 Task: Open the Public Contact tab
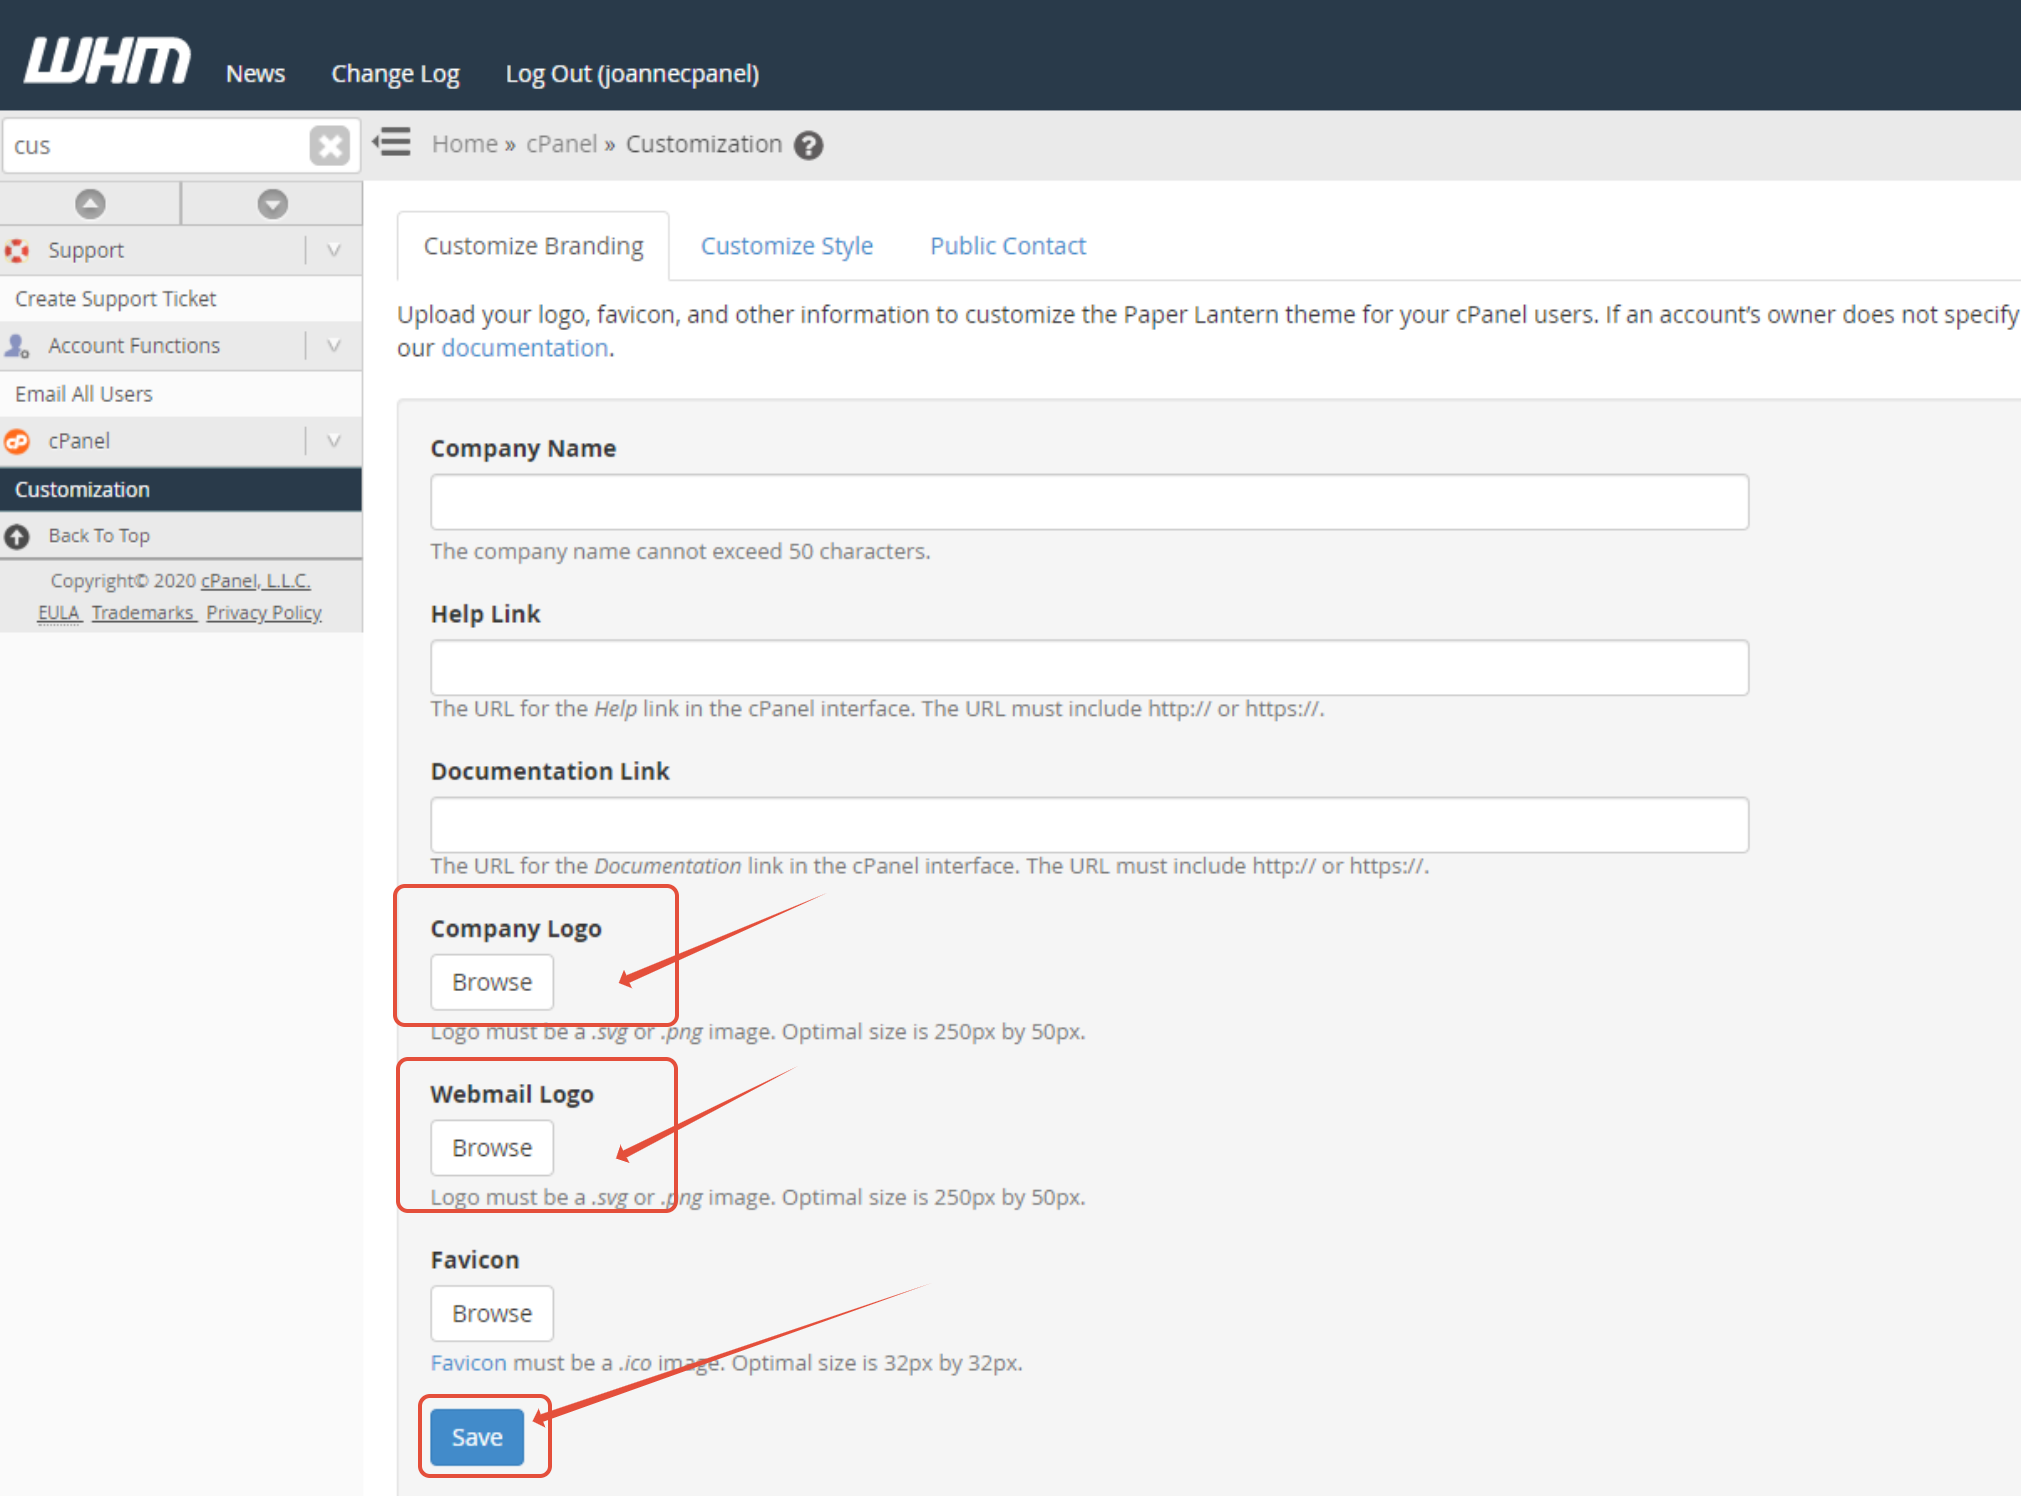(1007, 246)
